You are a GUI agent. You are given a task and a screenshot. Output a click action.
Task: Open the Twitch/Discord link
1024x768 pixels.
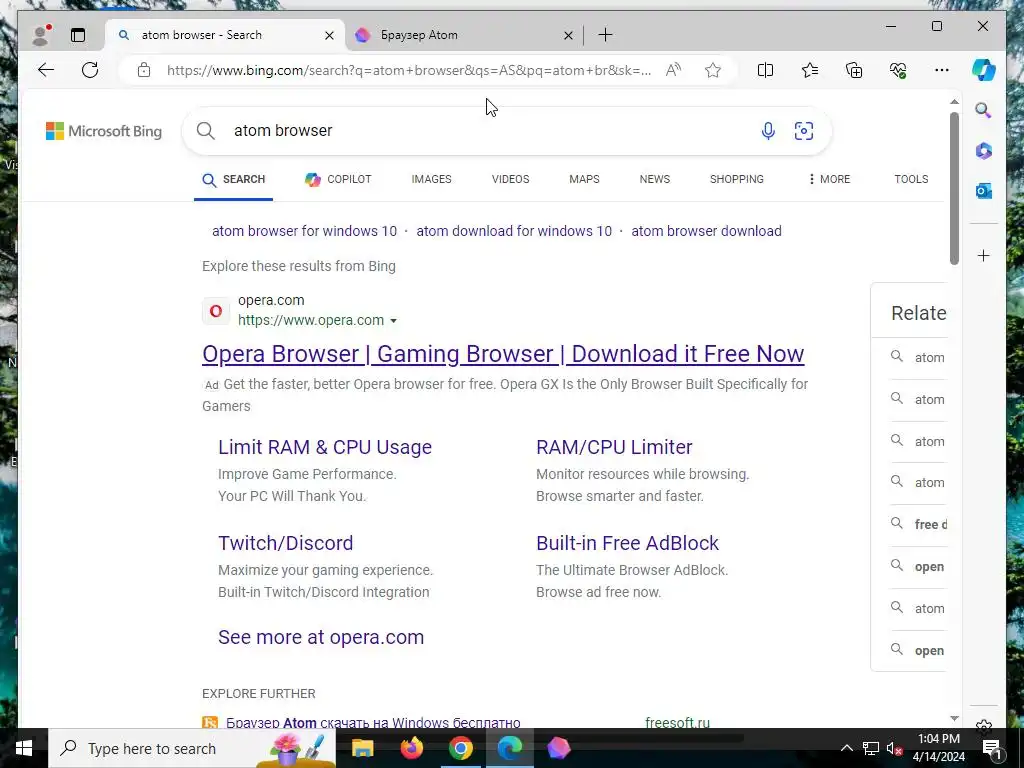click(x=285, y=543)
